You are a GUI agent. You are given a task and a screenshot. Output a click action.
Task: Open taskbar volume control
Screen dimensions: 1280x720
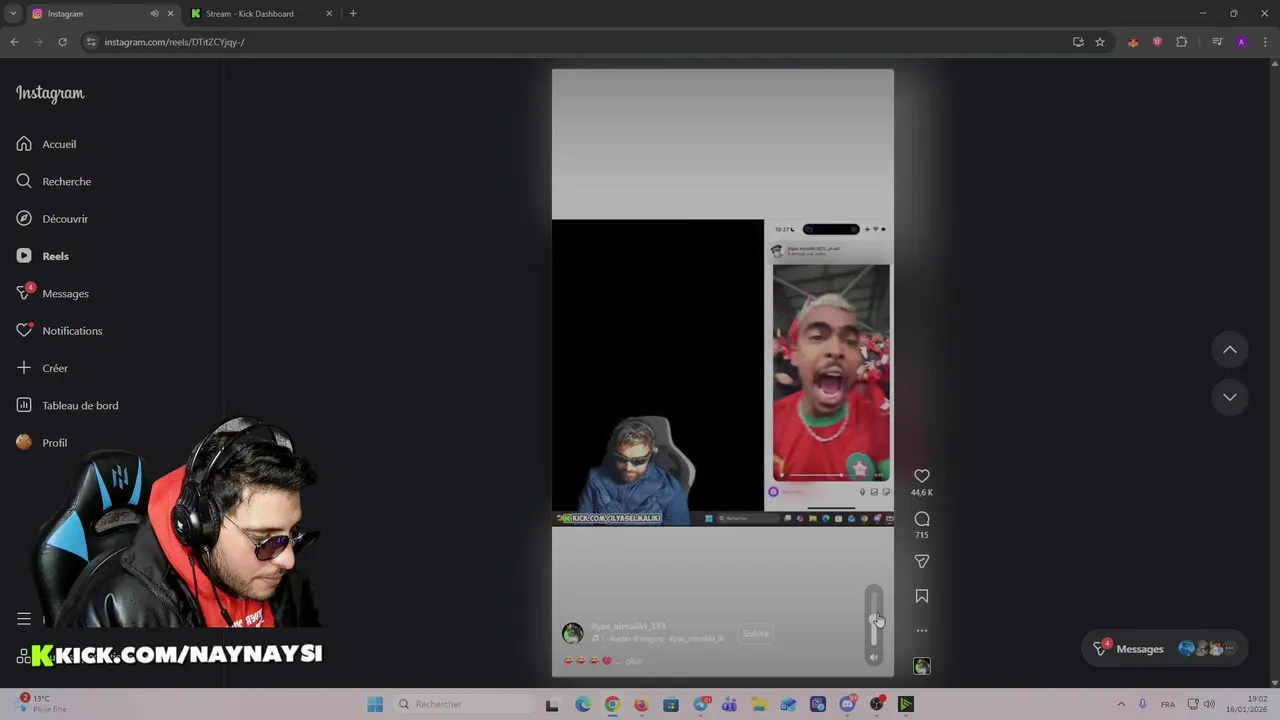click(1209, 704)
